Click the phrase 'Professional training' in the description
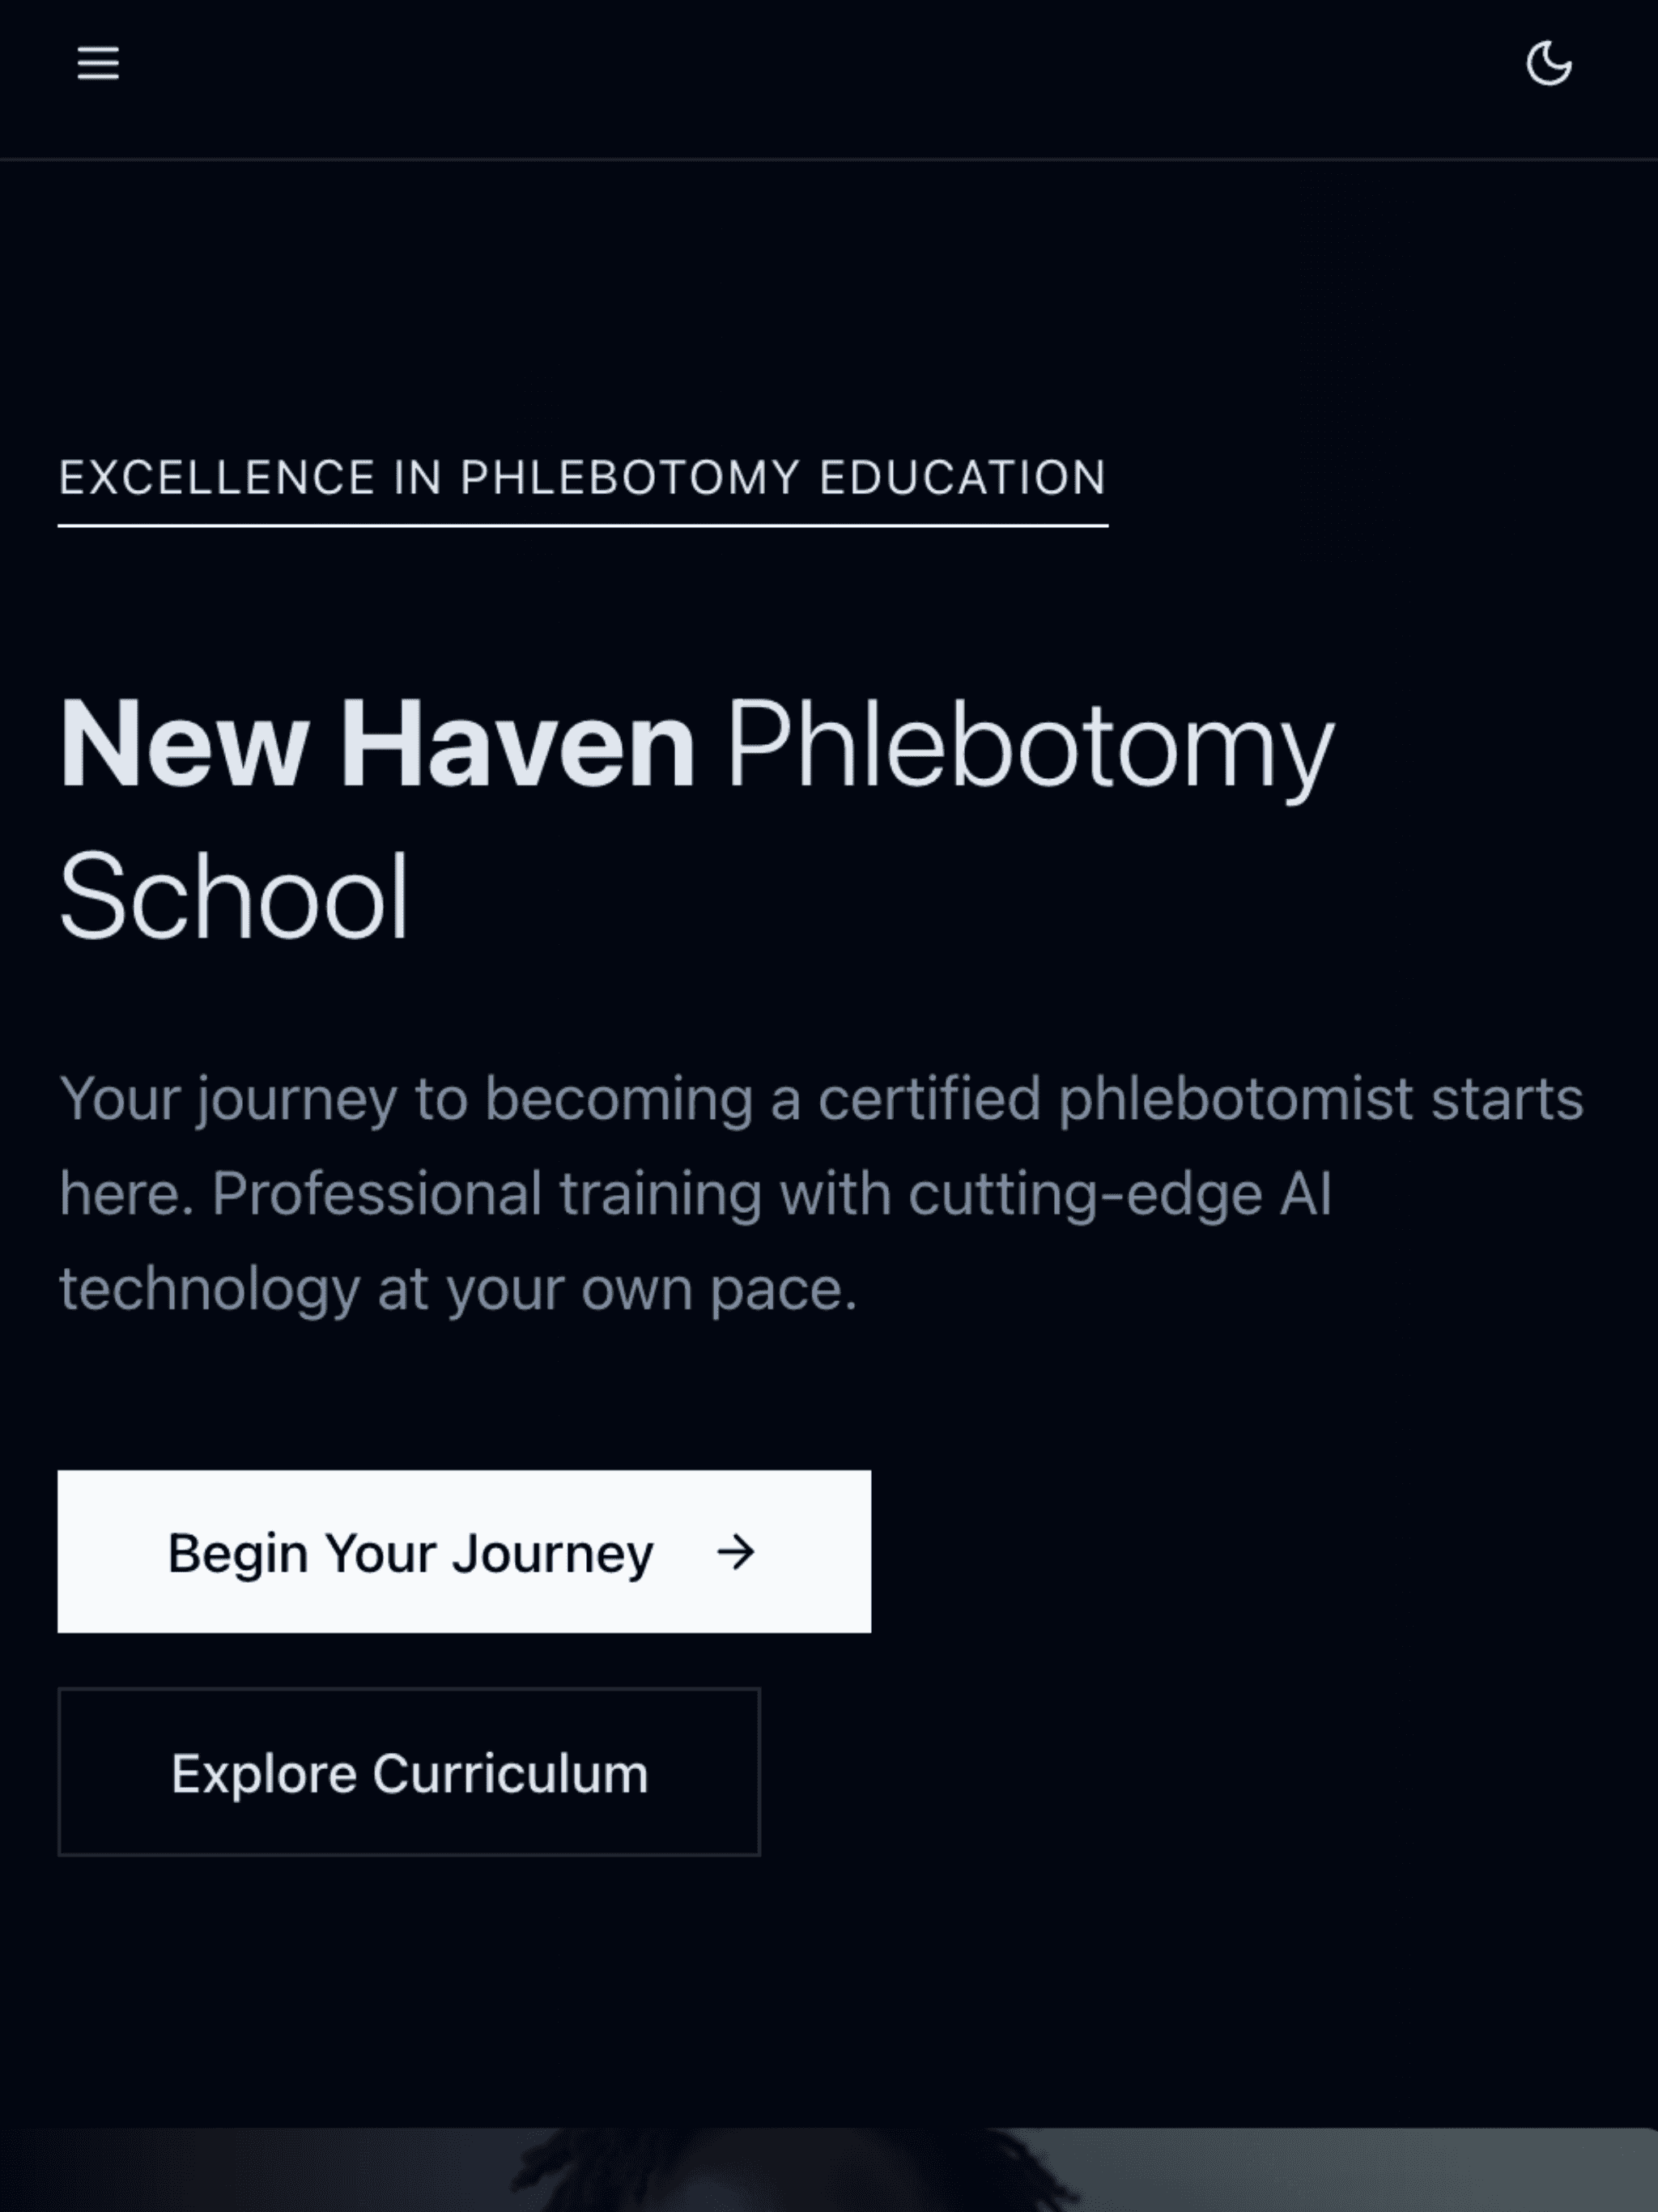 [376, 1194]
